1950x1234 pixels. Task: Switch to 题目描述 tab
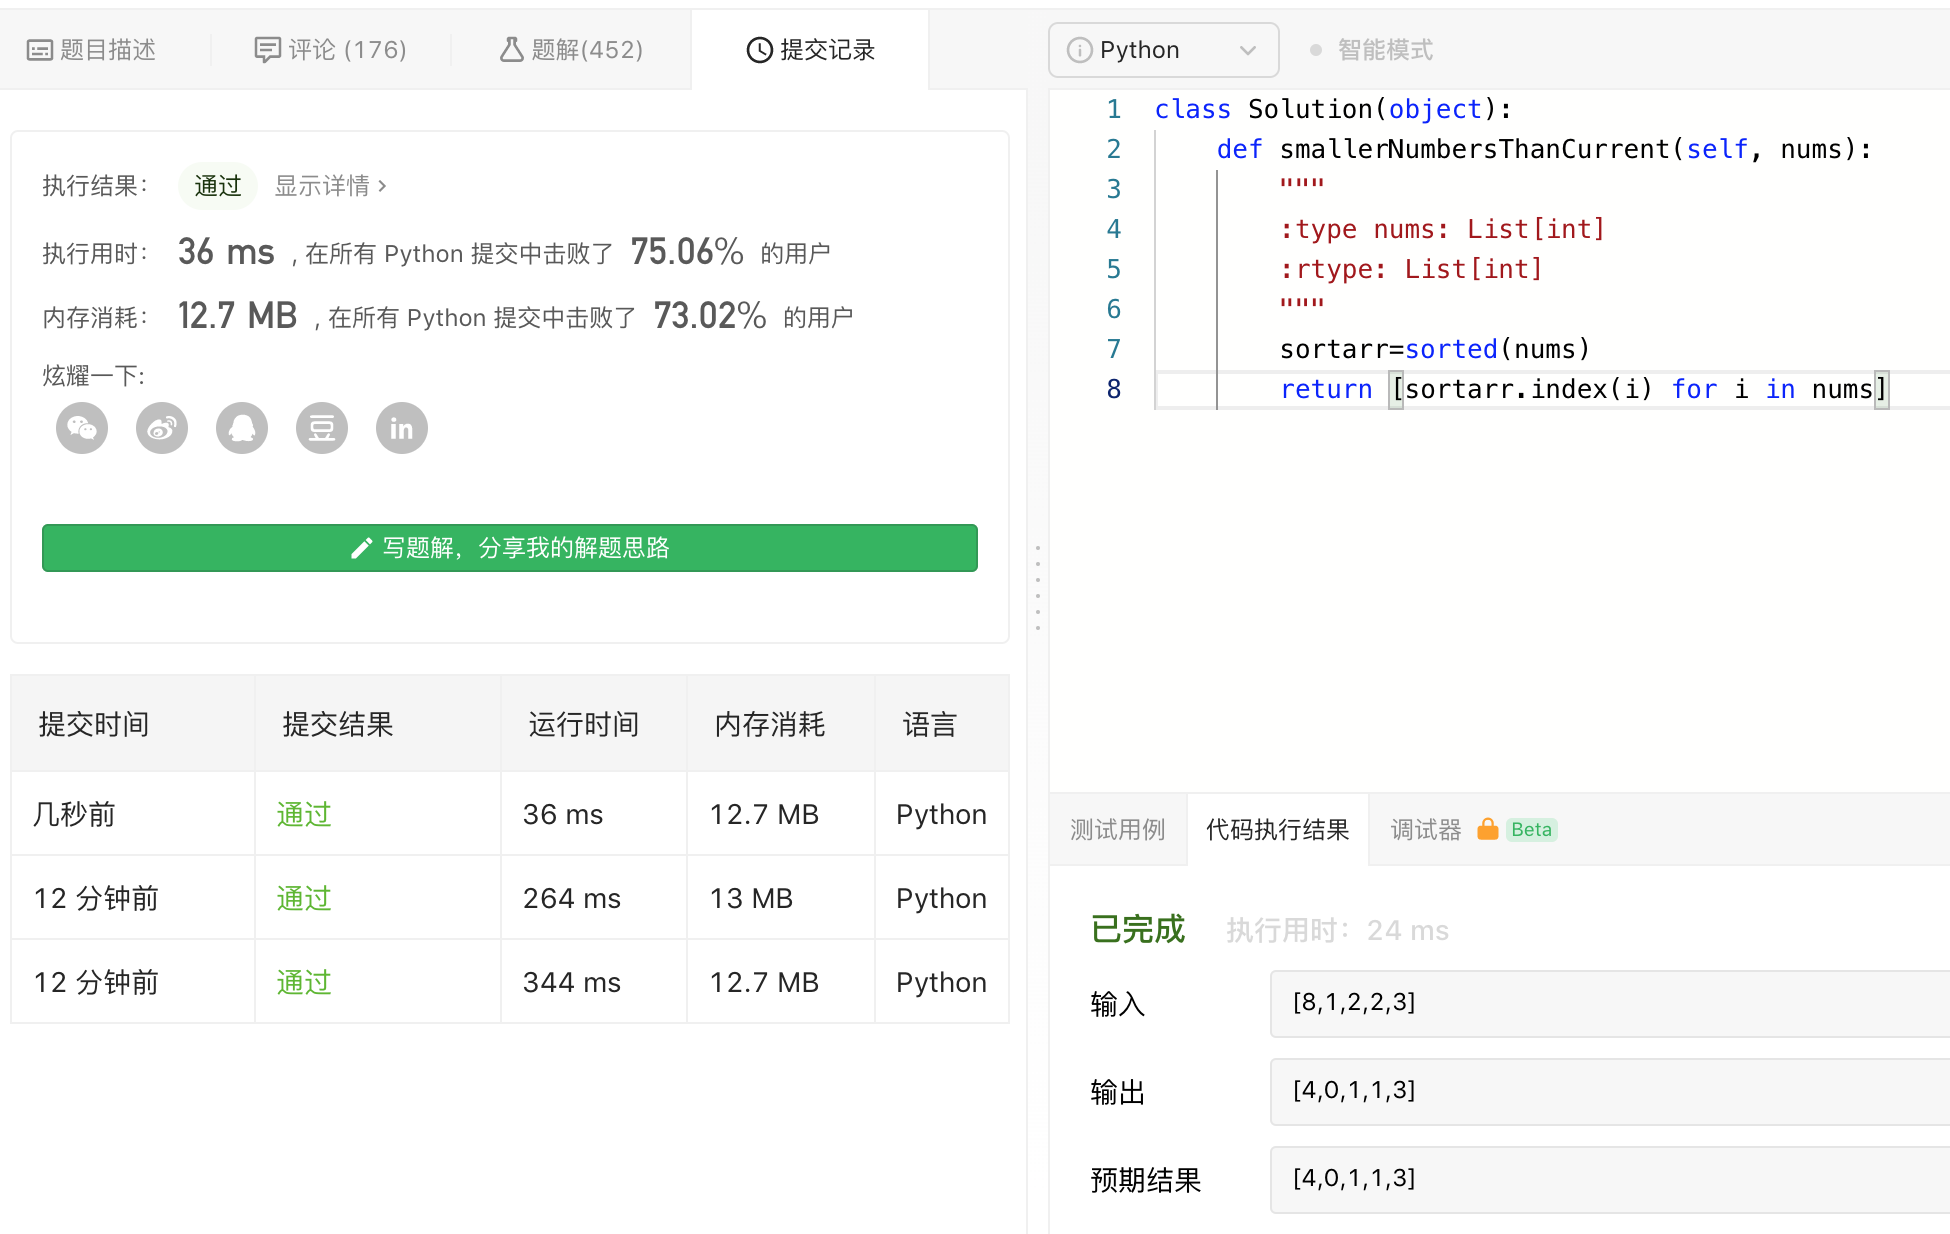coord(92,50)
